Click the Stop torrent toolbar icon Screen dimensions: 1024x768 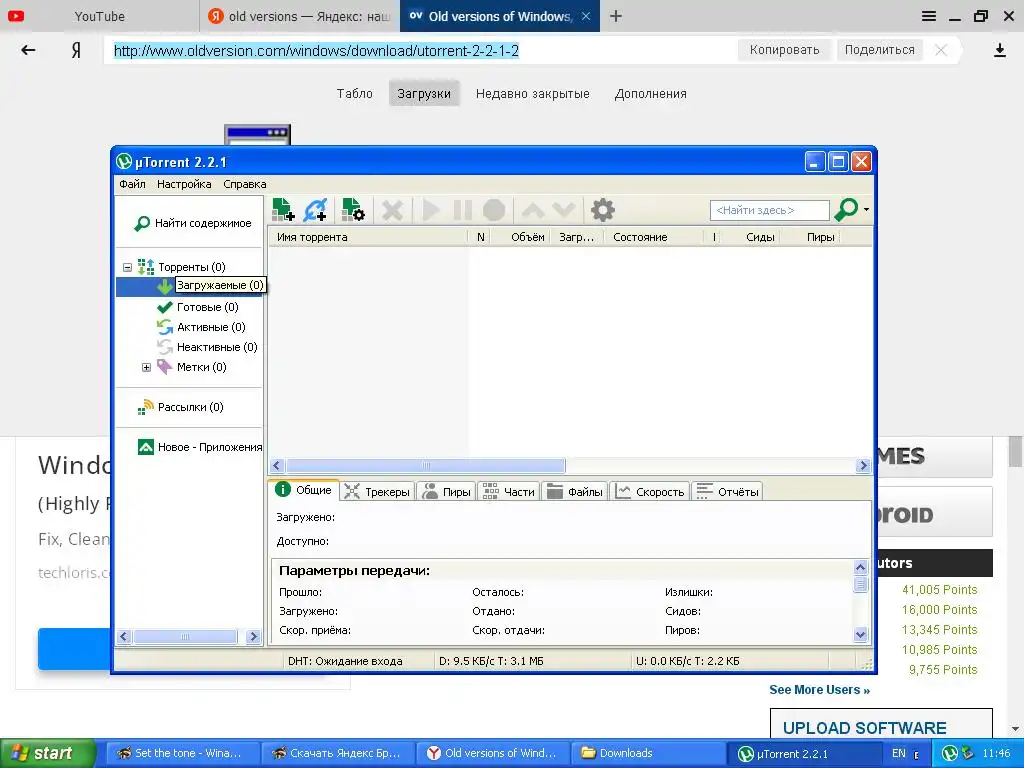coord(494,210)
